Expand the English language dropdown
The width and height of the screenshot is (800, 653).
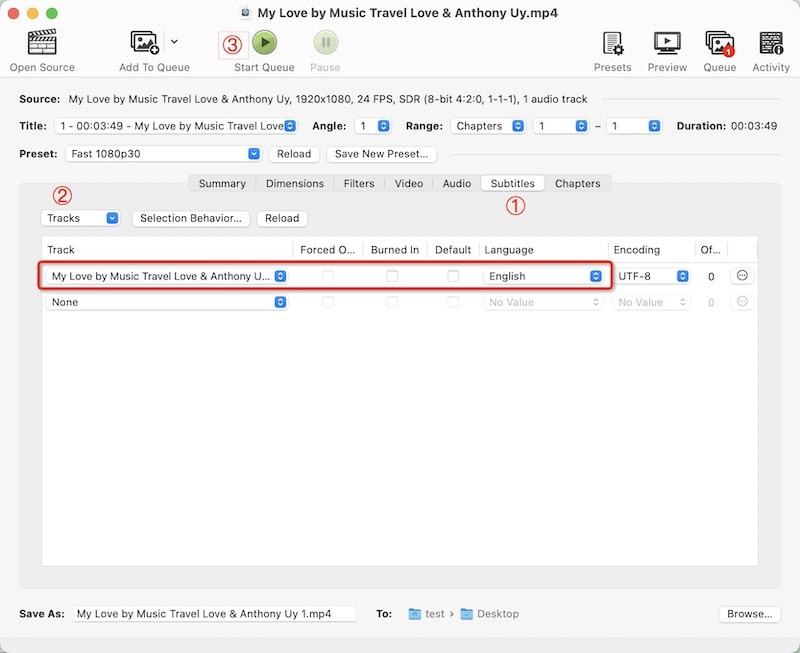(545, 276)
